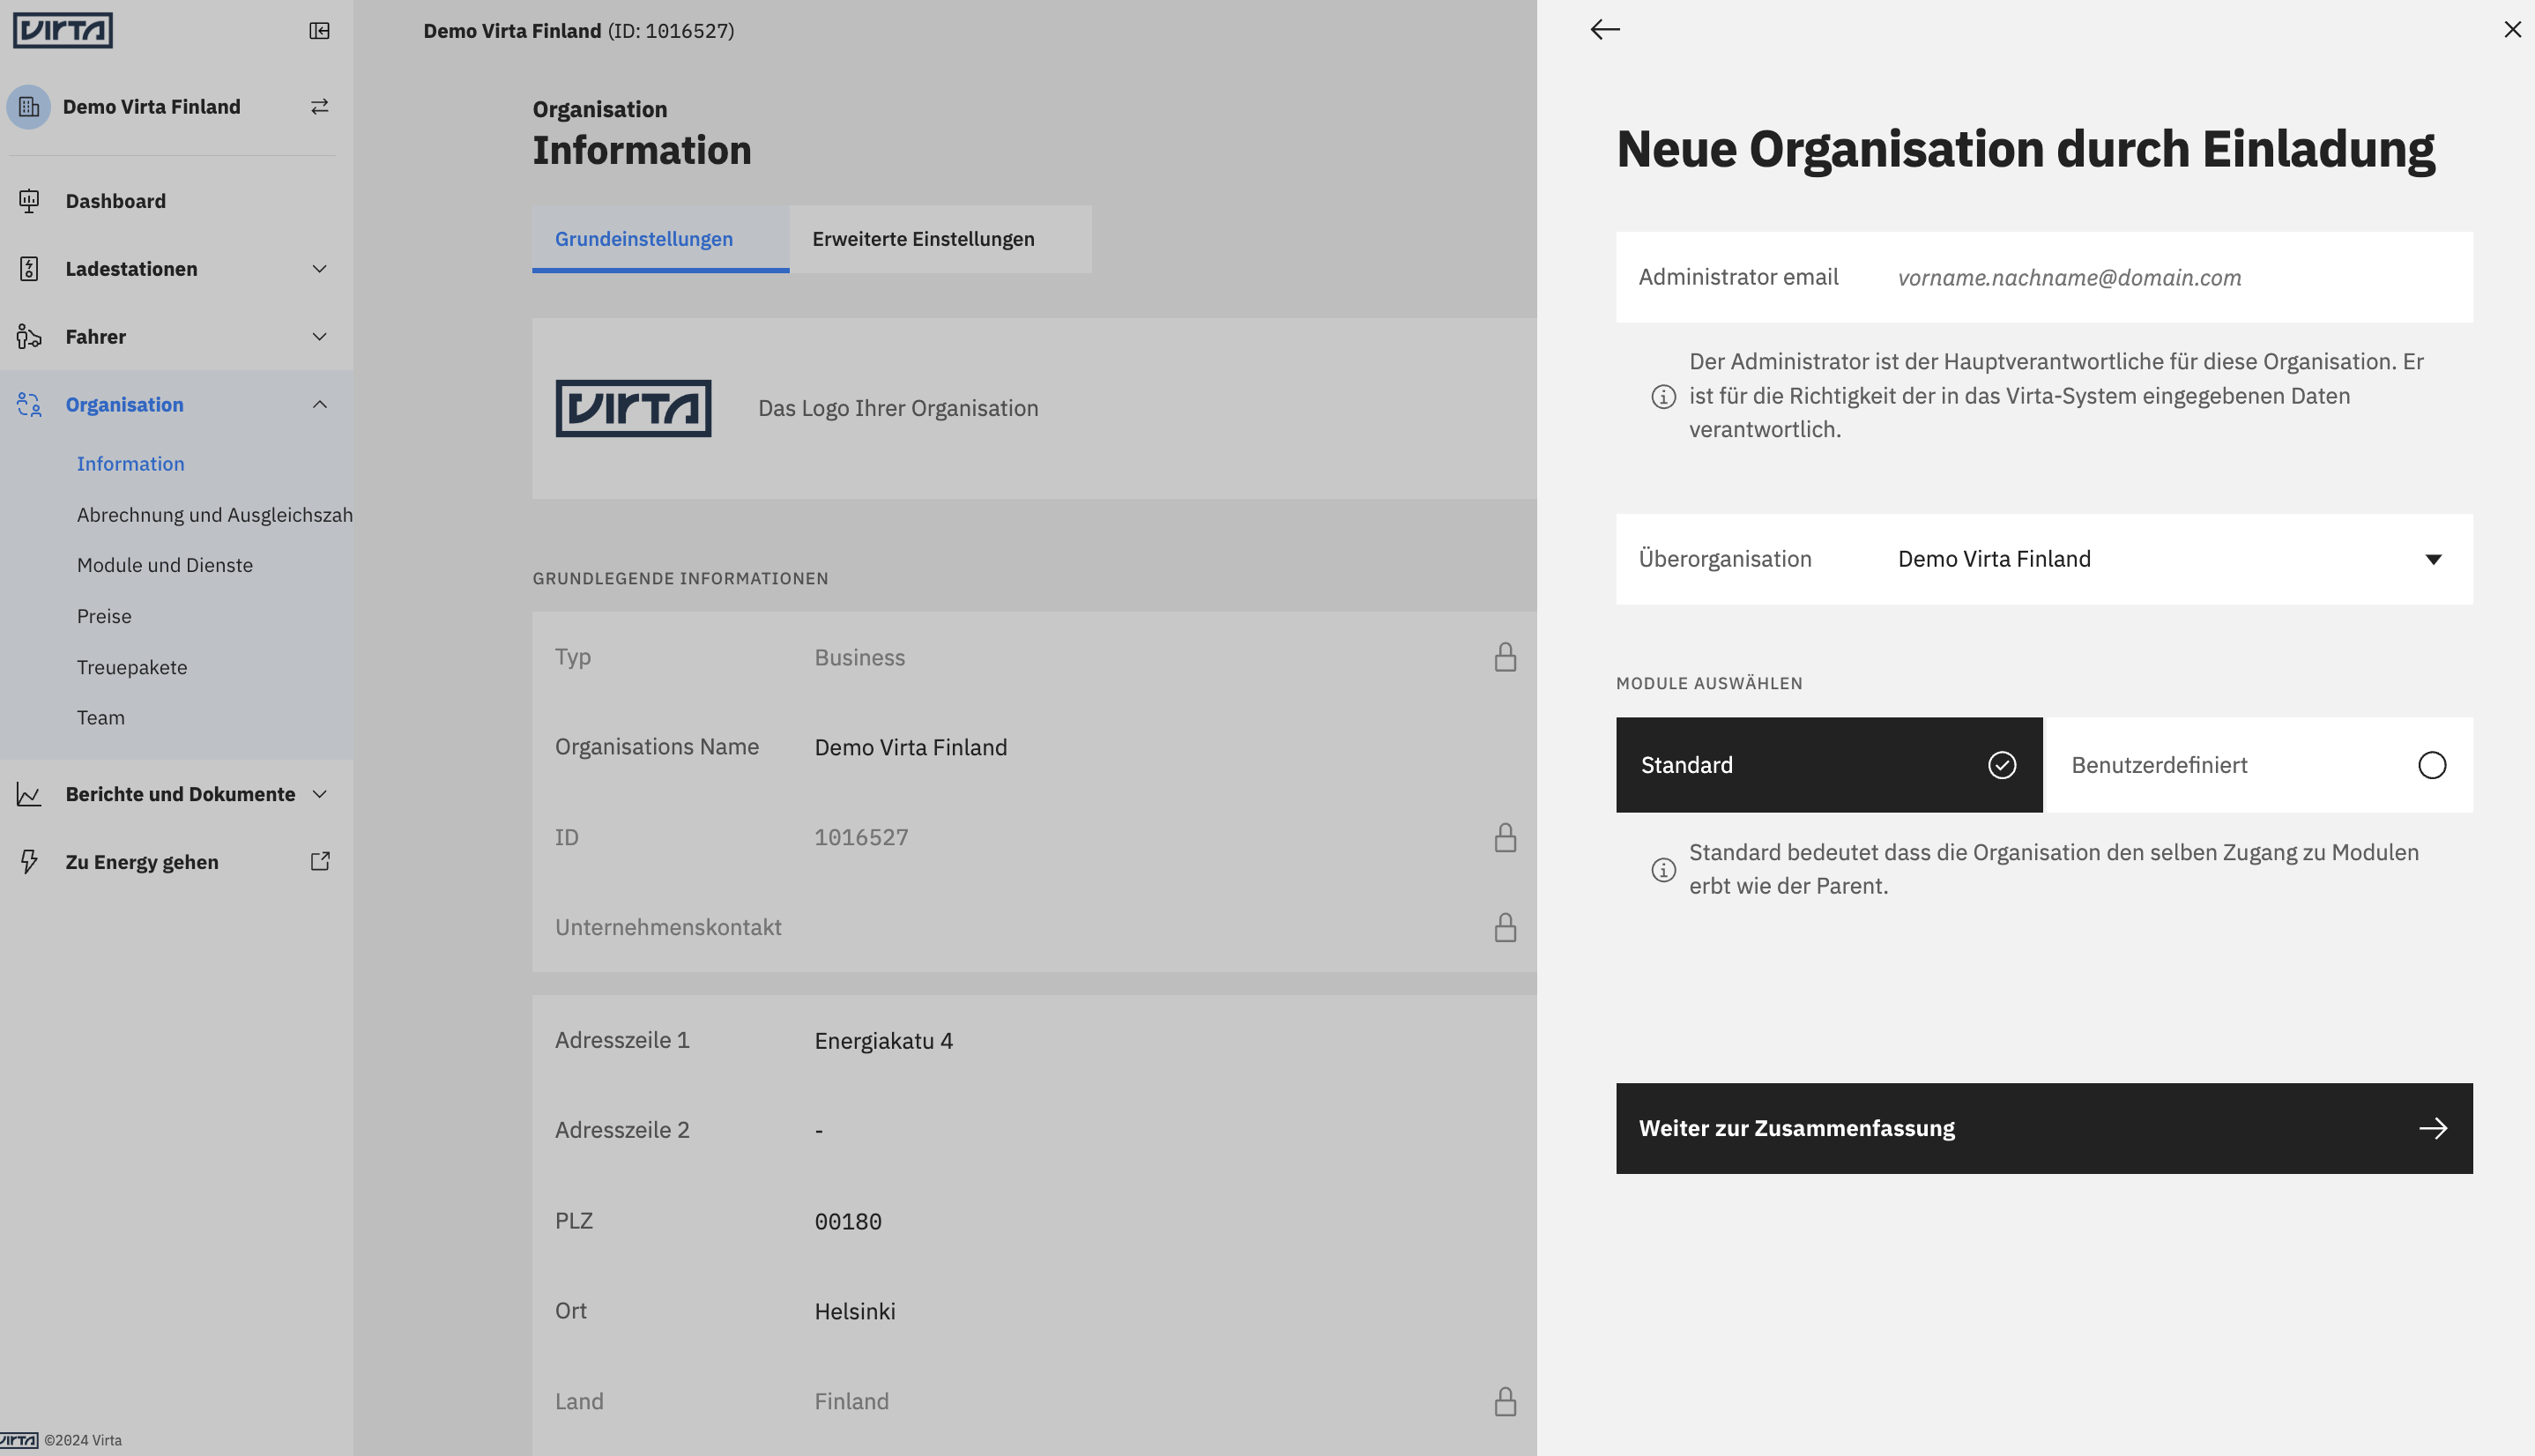The image size is (2535, 1456).
Task: Click the Organisation people icon
Action: [x=29, y=405]
